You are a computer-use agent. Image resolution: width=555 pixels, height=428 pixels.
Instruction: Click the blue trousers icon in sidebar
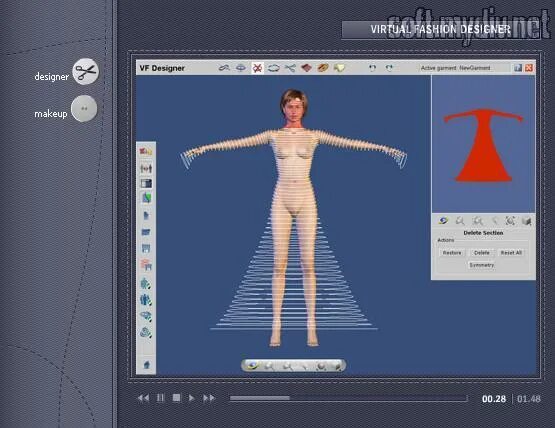point(146,248)
